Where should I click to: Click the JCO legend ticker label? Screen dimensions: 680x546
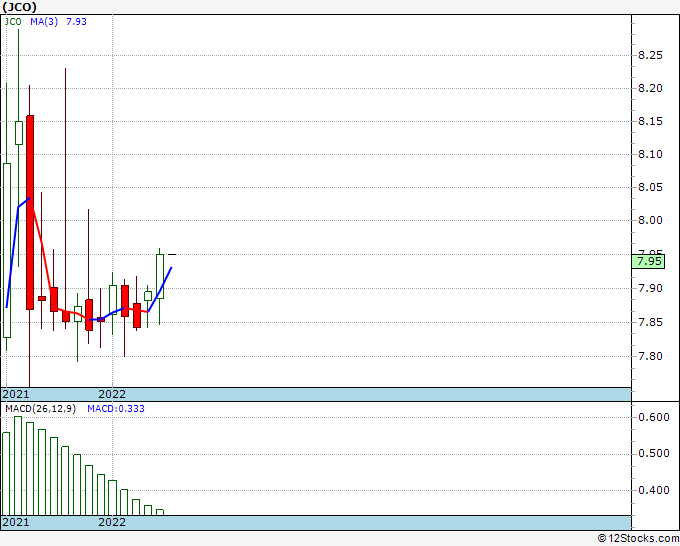[13, 22]
